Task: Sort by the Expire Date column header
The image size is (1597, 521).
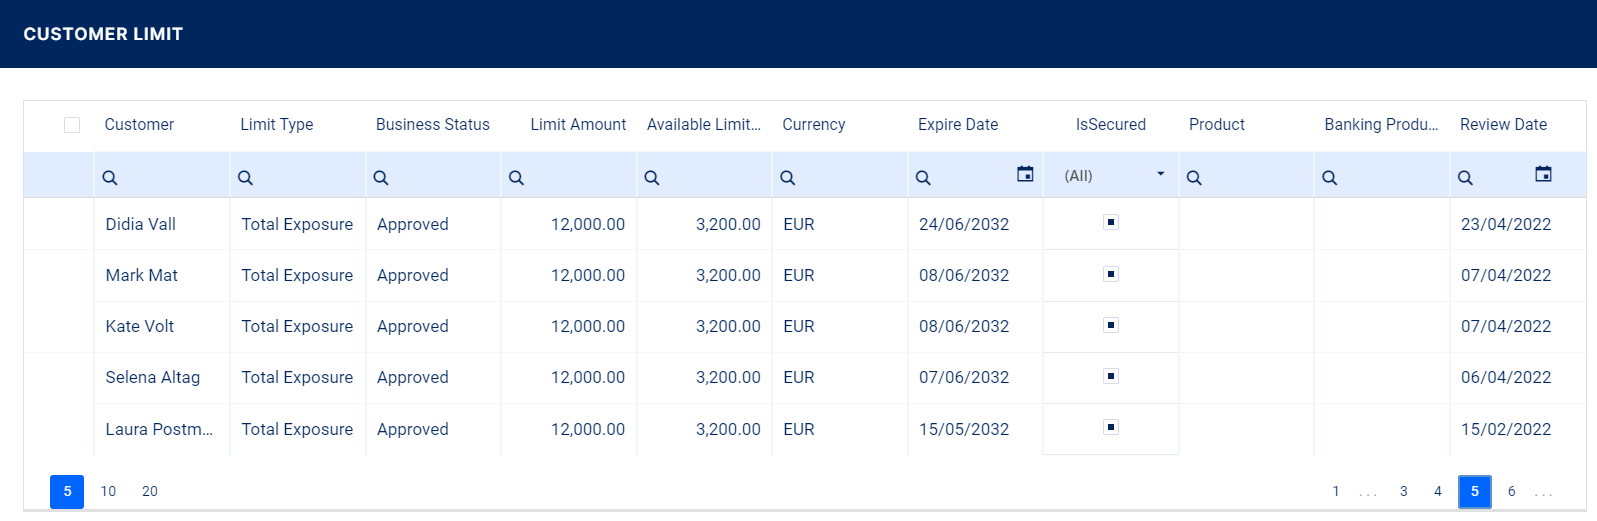Action: [958, 125]
